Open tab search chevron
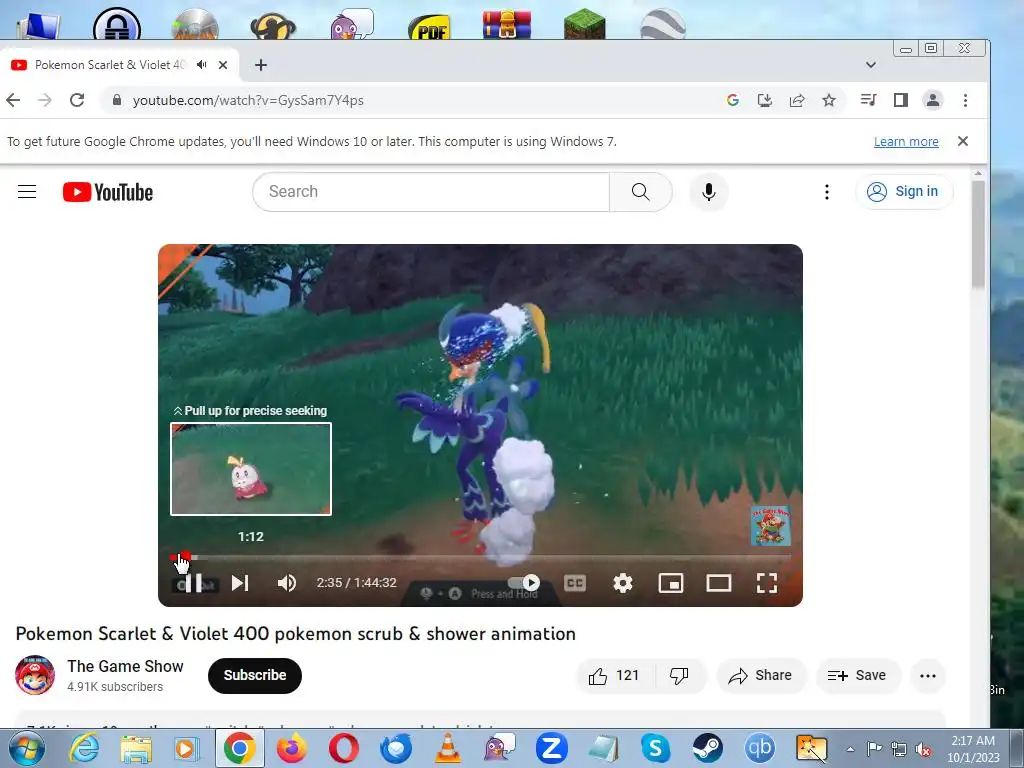This screenshot has width=1024, height=768. tap(871, 65)
